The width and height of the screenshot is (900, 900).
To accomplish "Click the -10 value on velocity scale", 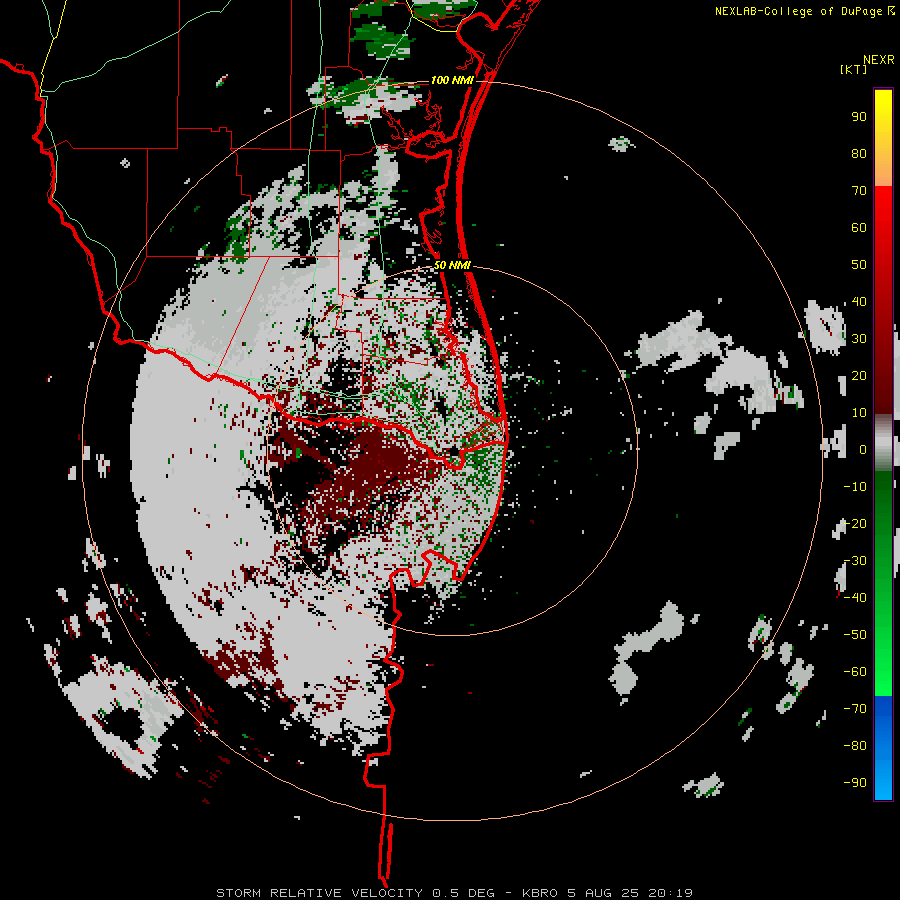I will pyautogui.click(x=855, y=487).
